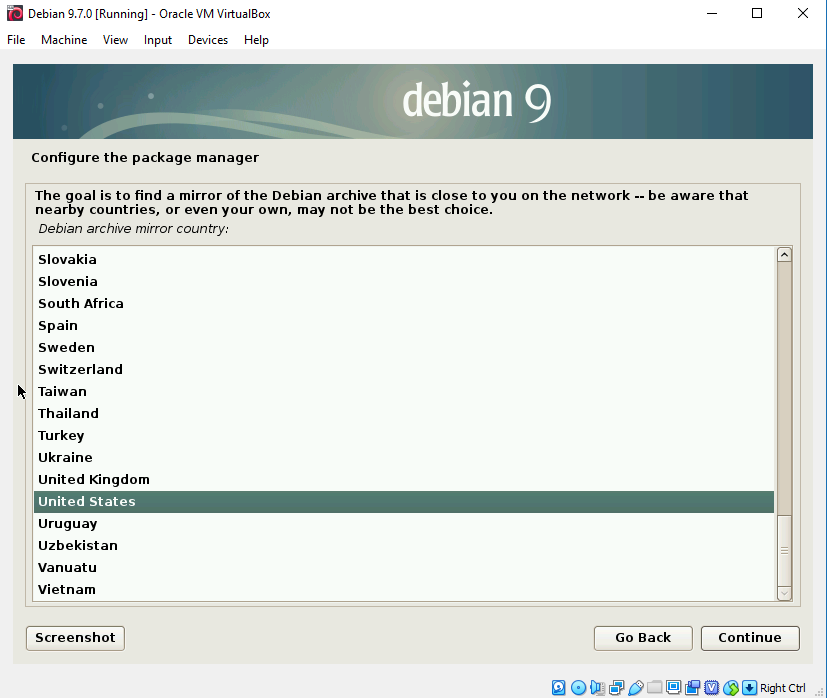The image size is (827, 698).
Task: Click the network adapters status icon
Action: click(x=616, y=687)
